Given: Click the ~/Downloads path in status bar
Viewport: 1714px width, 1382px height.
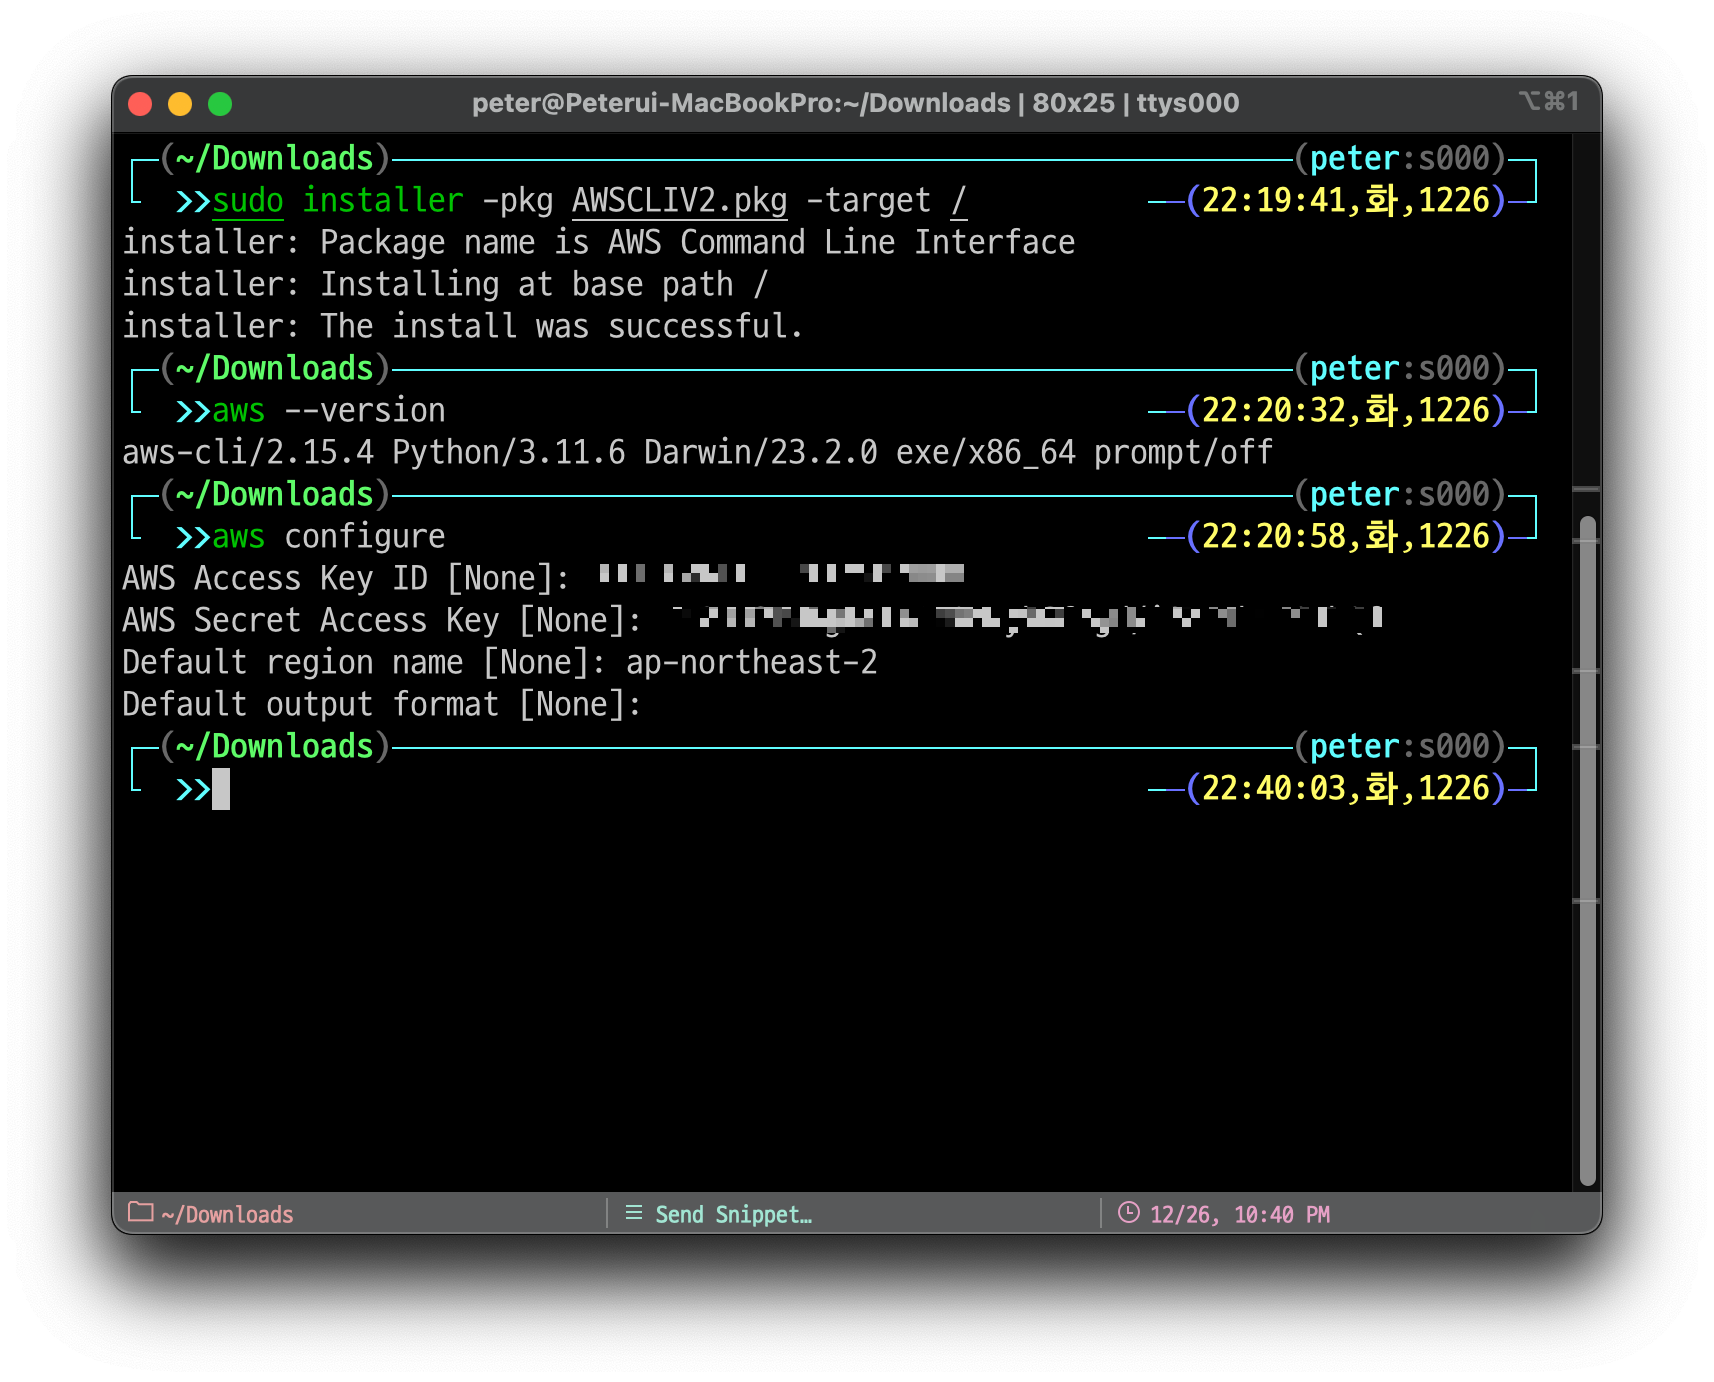Looking at the screenshot, I should coord(227,1214).
